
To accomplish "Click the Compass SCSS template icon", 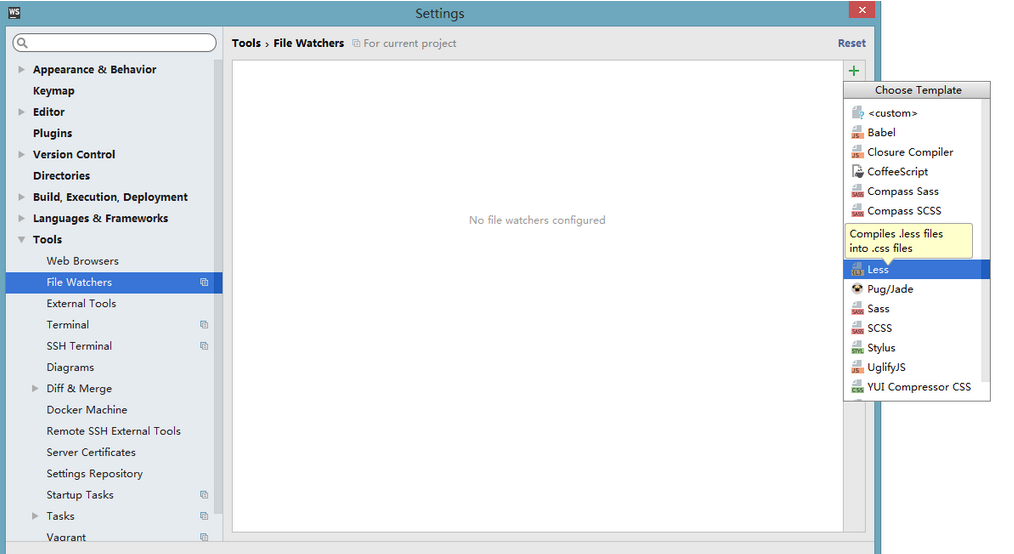I will point(858,211).
